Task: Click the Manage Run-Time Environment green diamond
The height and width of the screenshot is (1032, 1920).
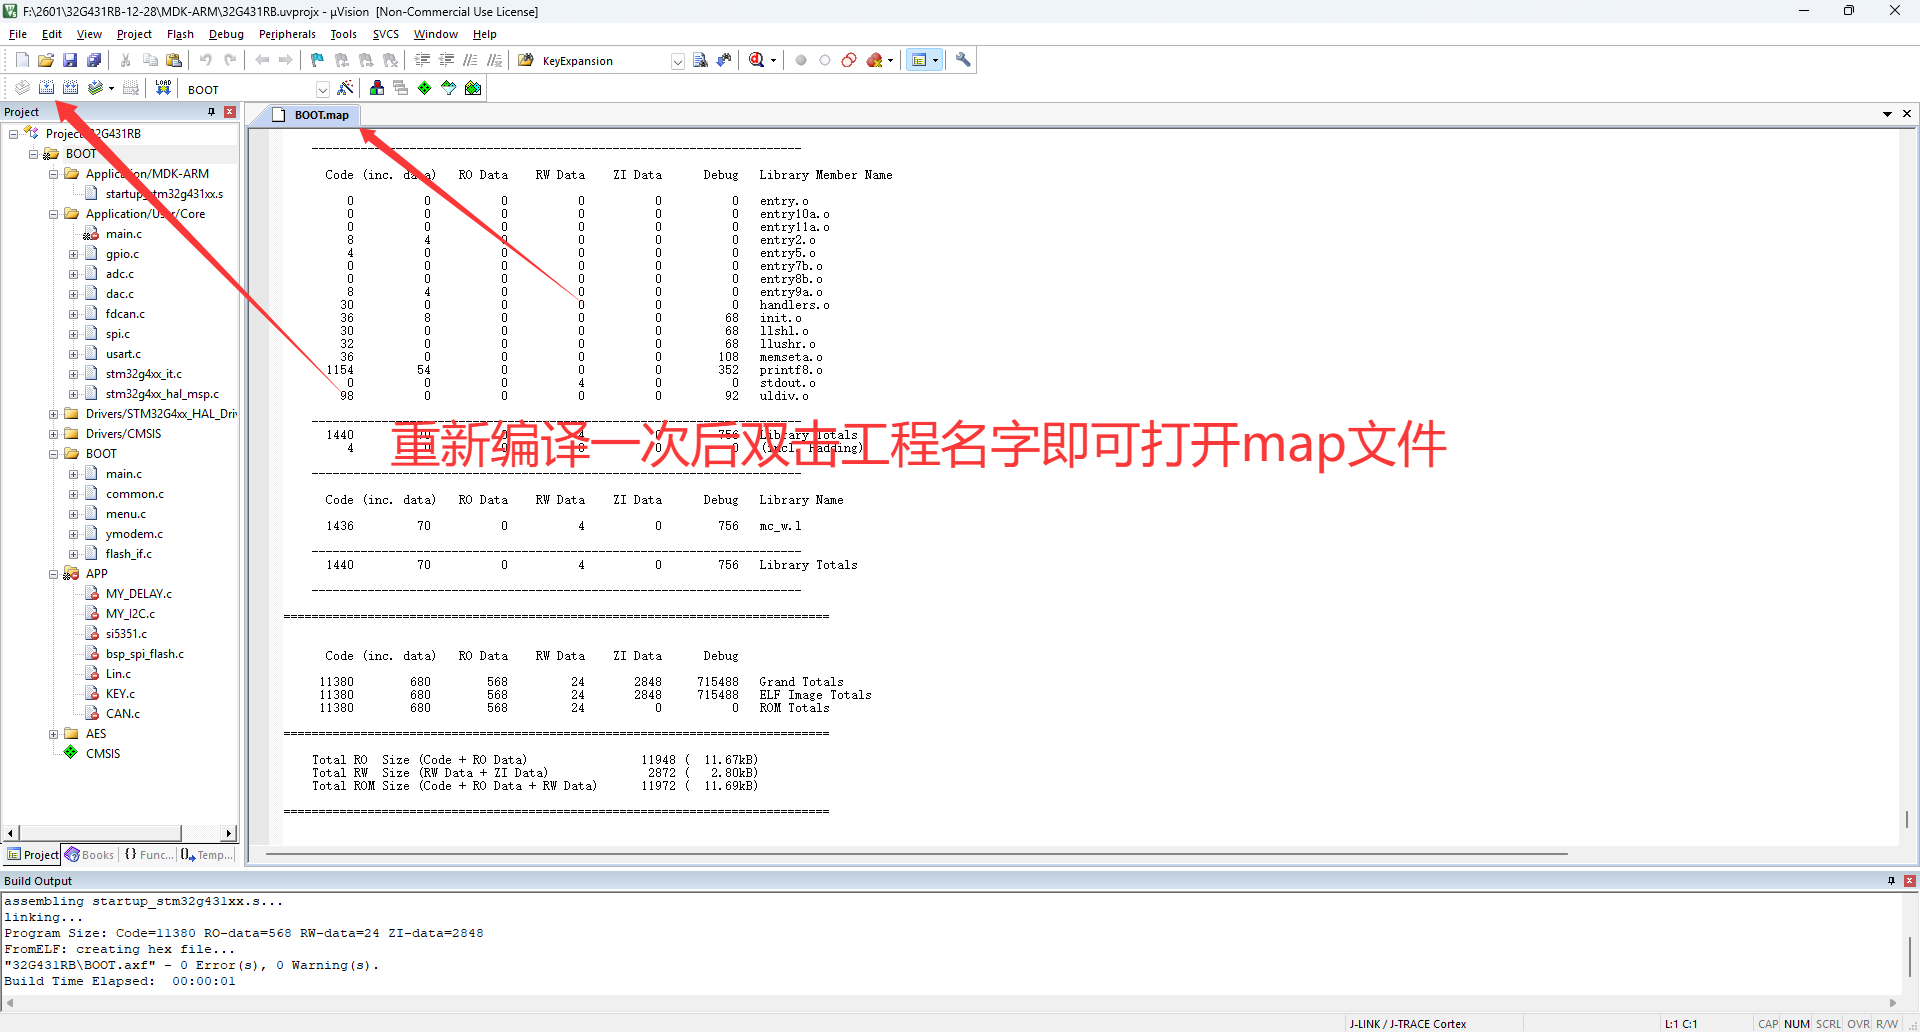Action: point(424,88)
